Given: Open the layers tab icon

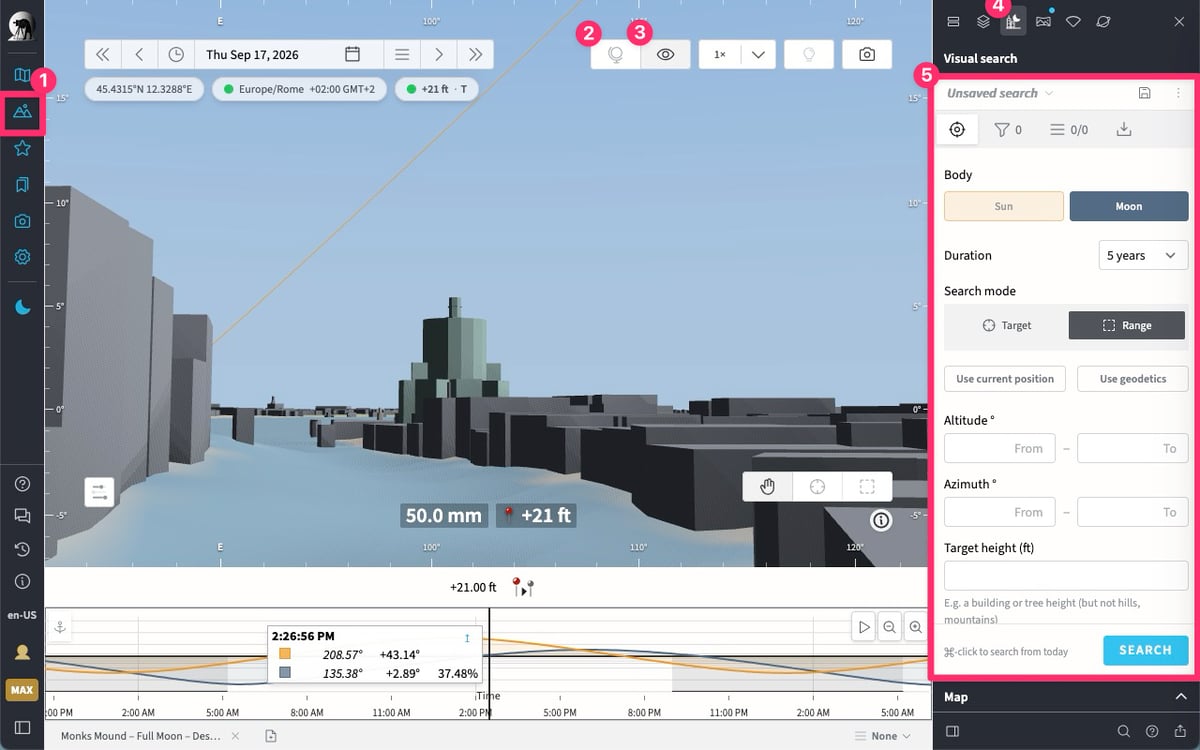Looking at the screenshot, I should (983, 21).
